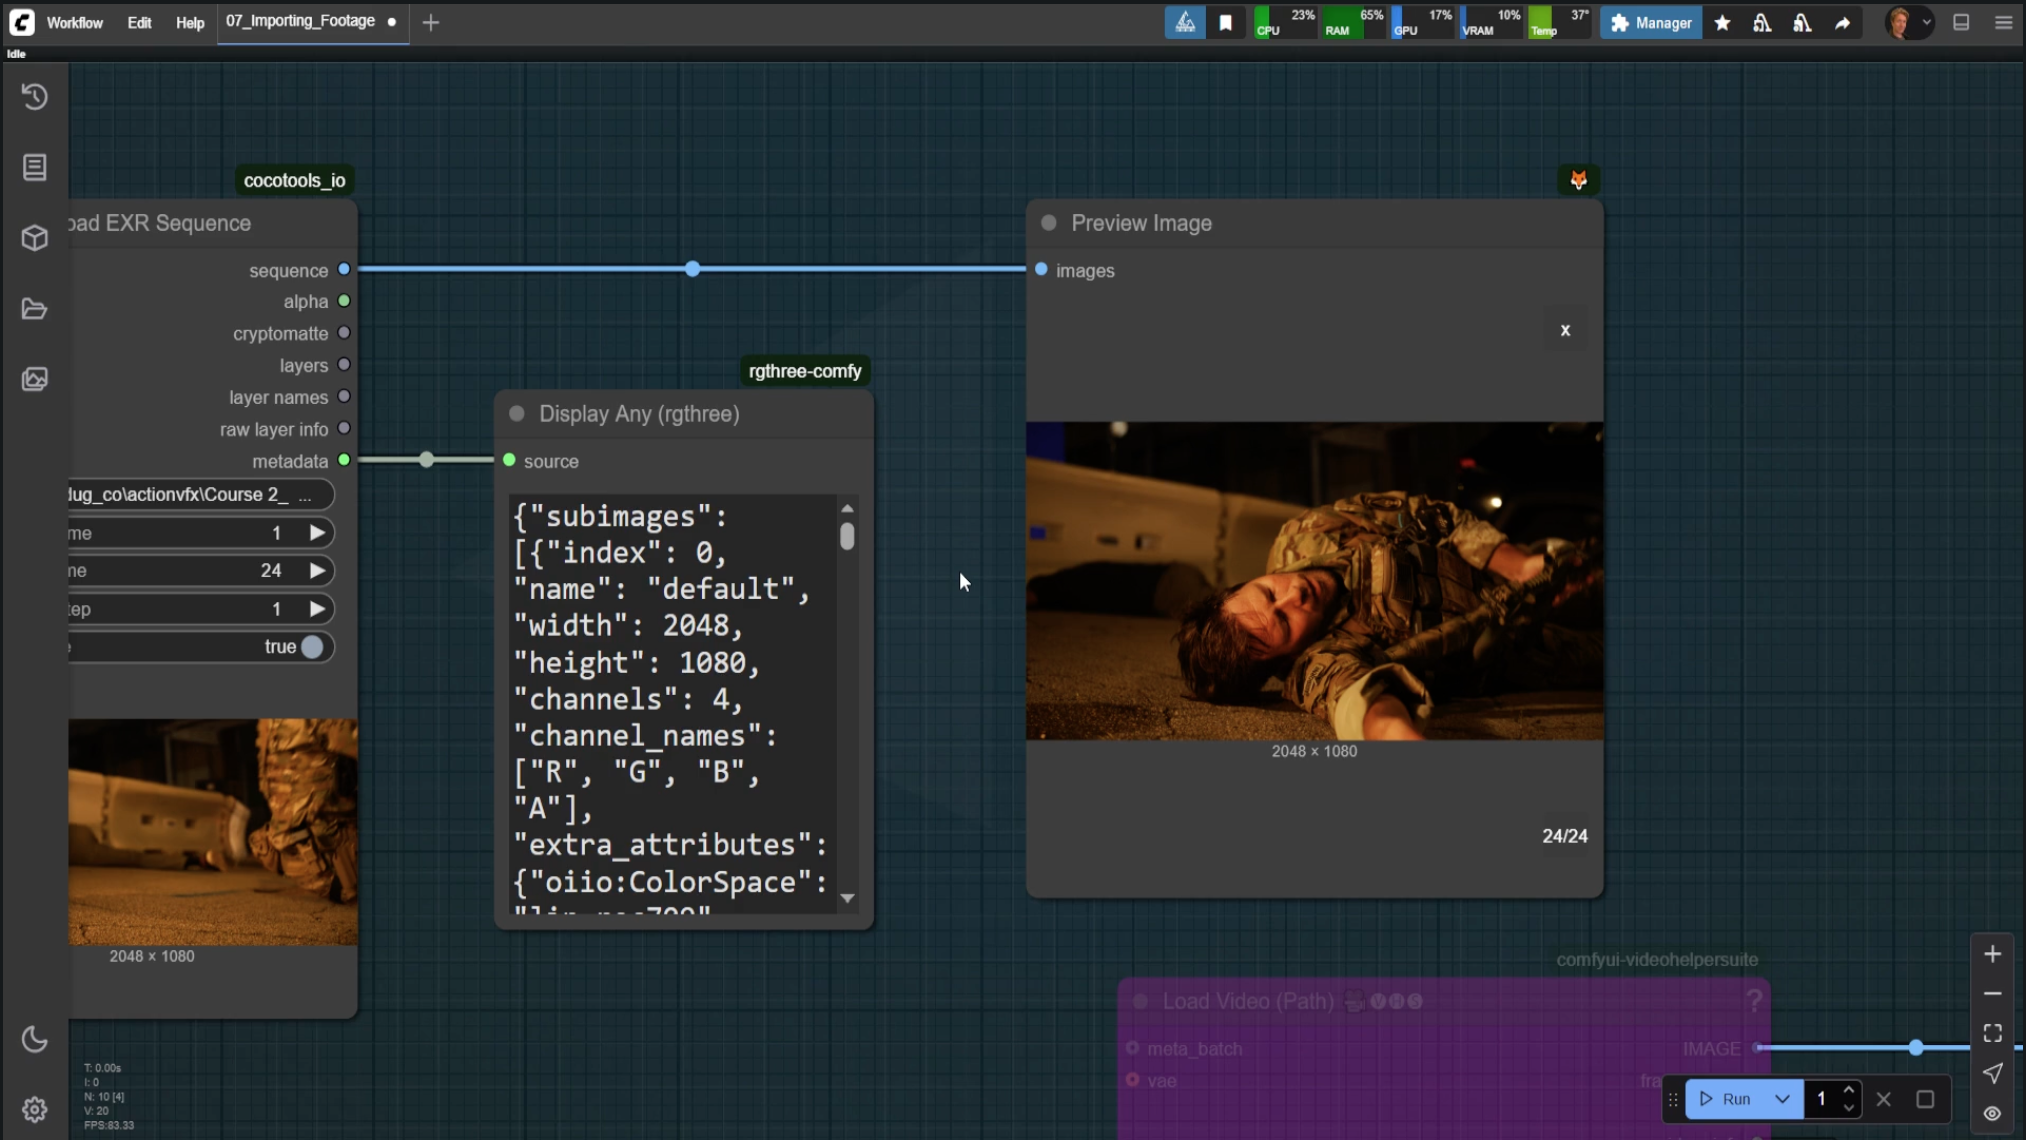Open settings gear icon
This screenshot has width=2026, height=1140.
coord(35,1109)
